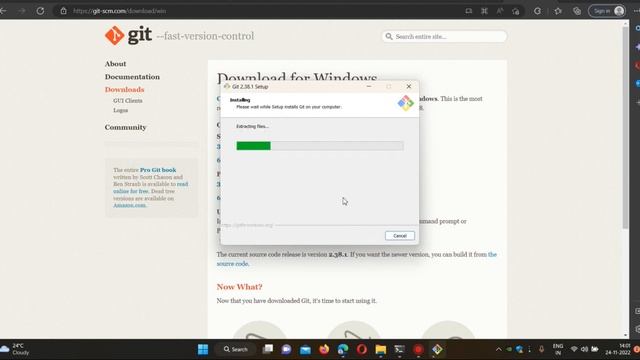Screen dimensions: 640x360
Task: Minimize the Git Setup window
Action: 369,87
